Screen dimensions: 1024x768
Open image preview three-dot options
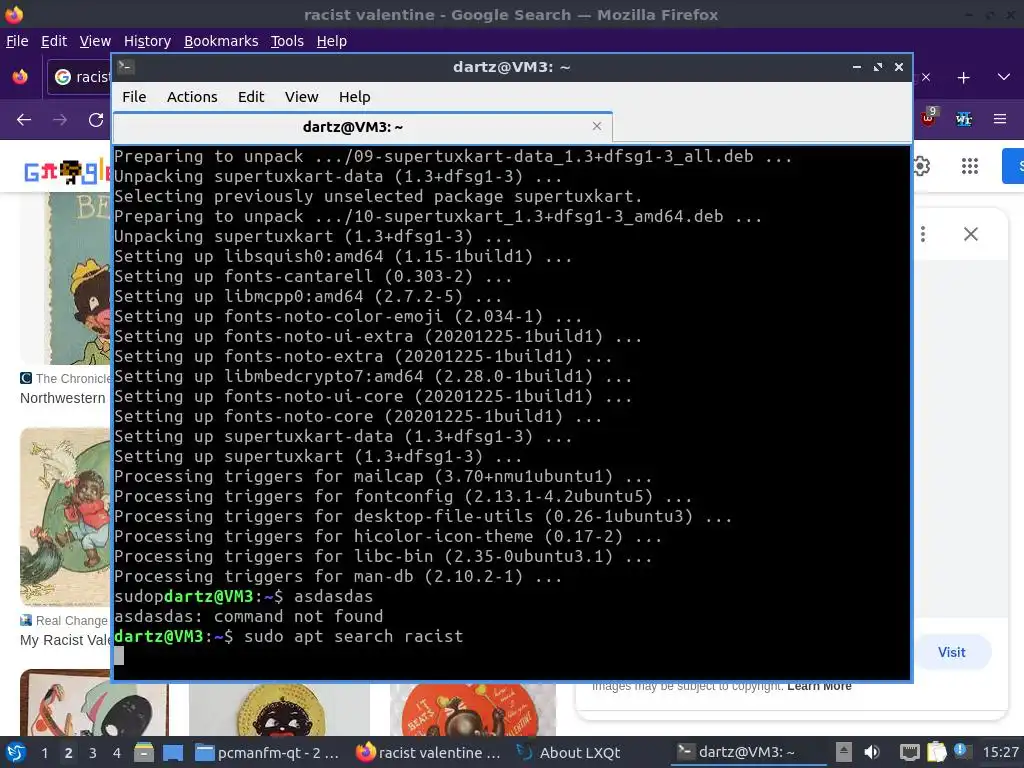pos(923,234)
